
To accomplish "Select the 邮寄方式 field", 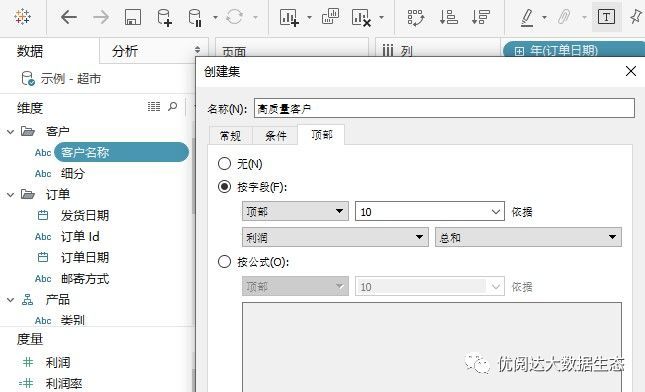I will pyautogui.click(x=85, y=279).
